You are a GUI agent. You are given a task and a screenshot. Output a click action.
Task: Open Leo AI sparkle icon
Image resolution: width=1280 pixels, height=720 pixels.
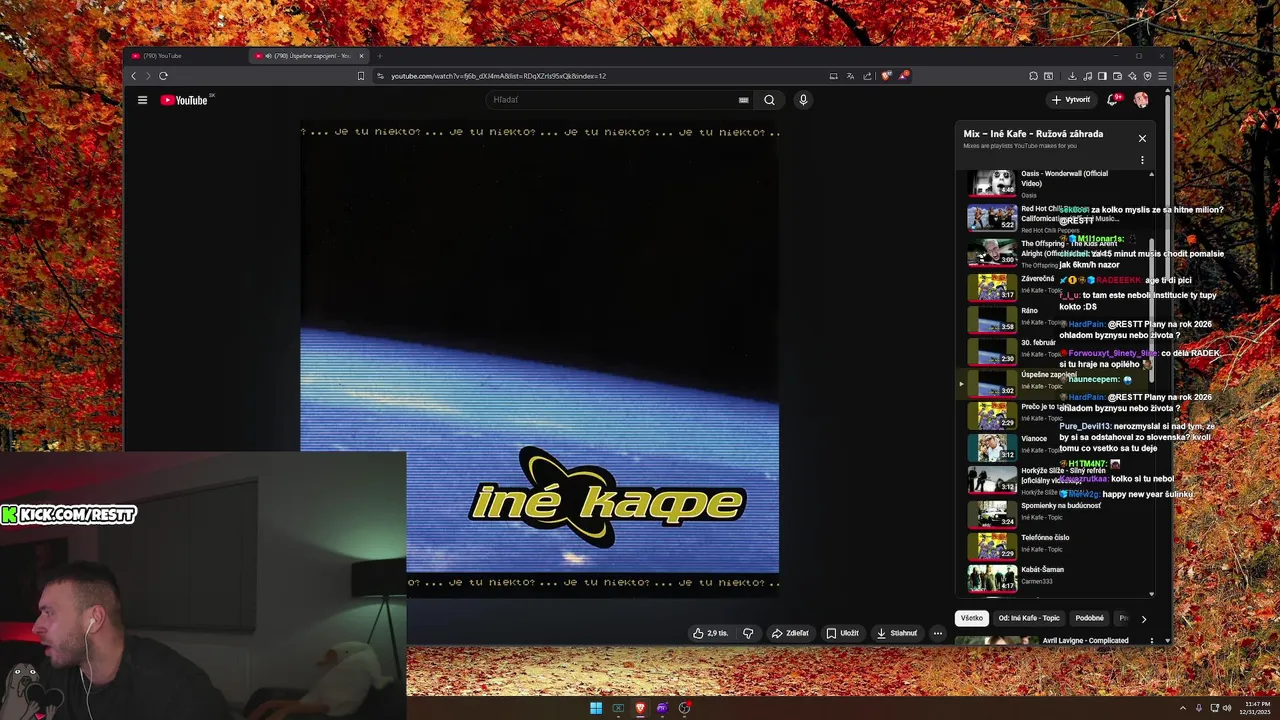pos(1132,76)
